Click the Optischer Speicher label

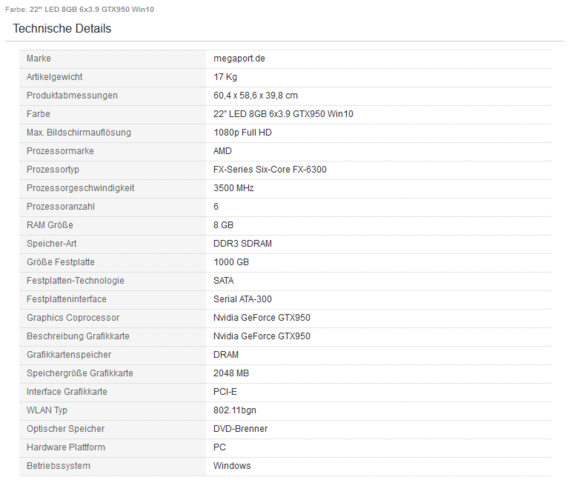coord(65,429)
